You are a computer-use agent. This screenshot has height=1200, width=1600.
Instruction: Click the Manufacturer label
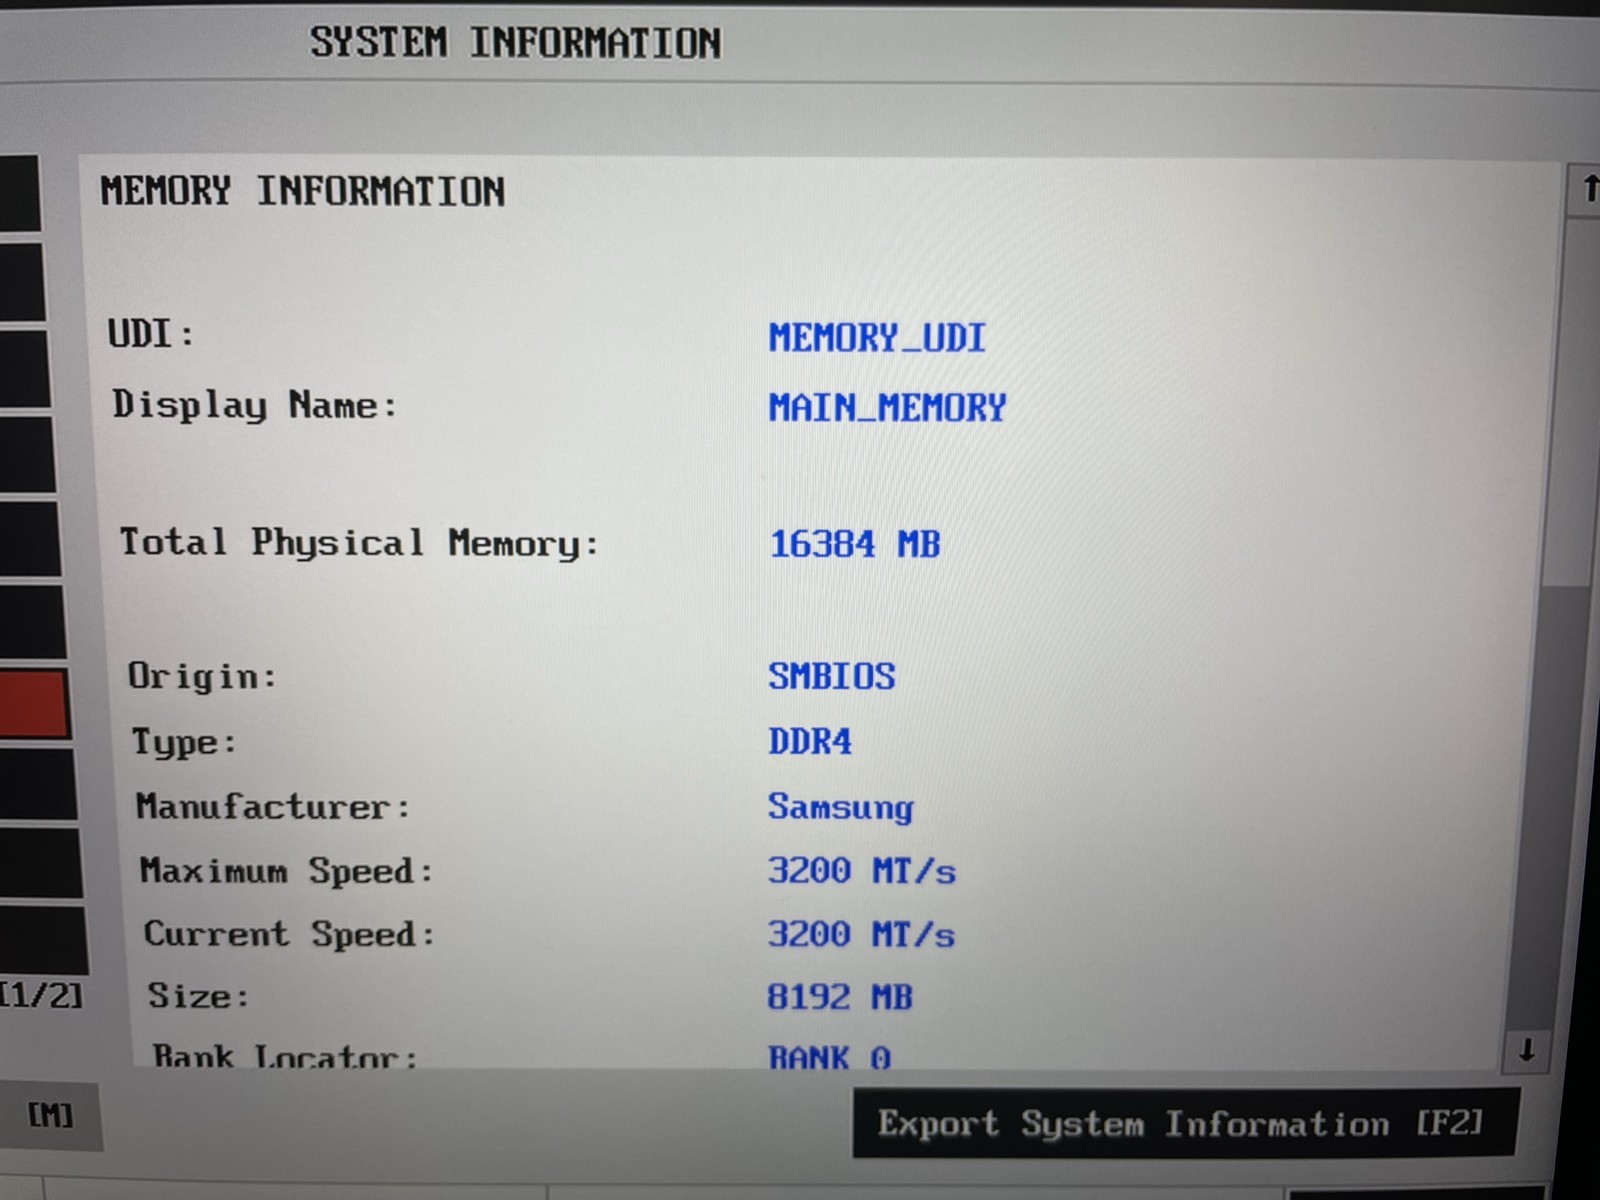273,806
